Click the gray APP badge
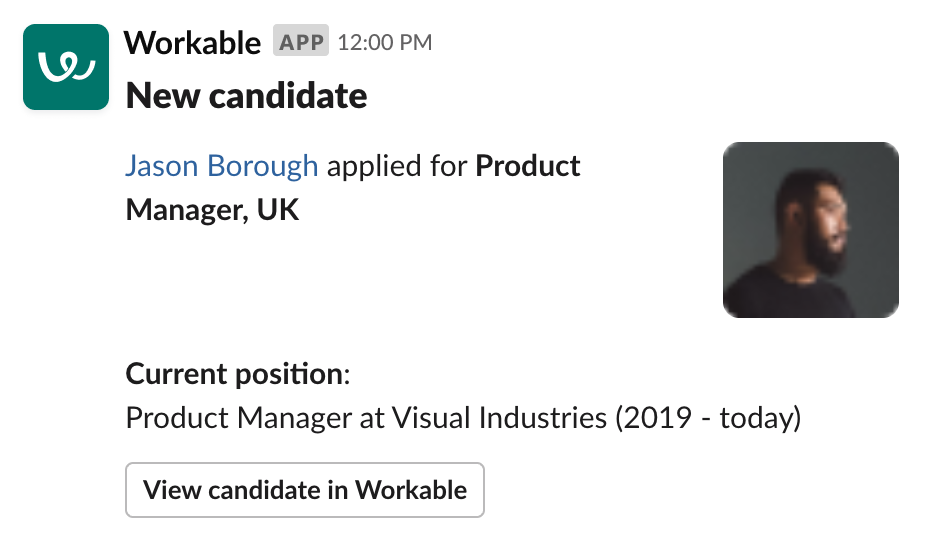Screen dimensions: 951x540 (x=301, y=41)
